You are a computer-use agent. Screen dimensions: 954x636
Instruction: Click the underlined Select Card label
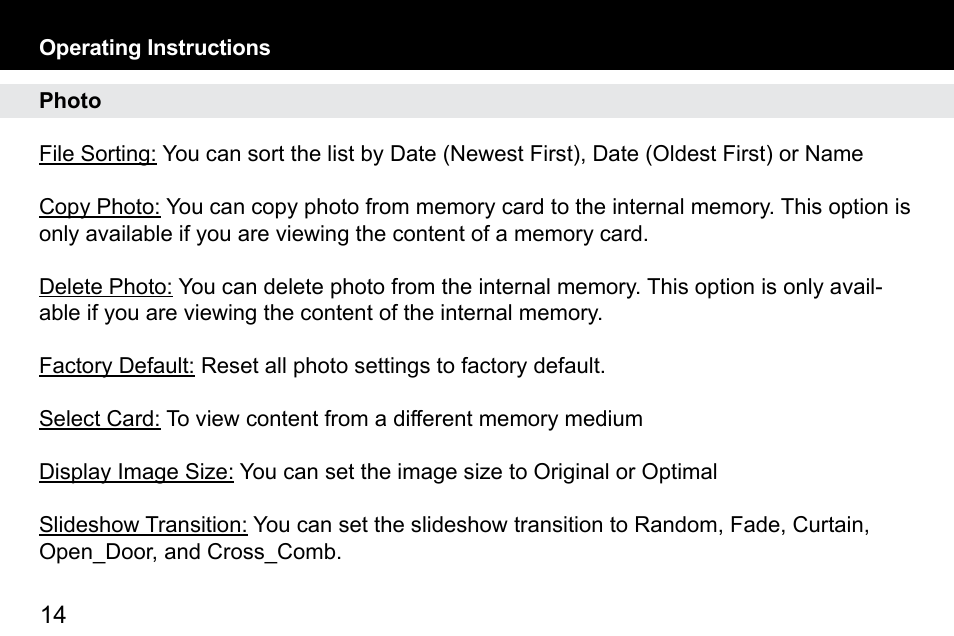[100, 419]
